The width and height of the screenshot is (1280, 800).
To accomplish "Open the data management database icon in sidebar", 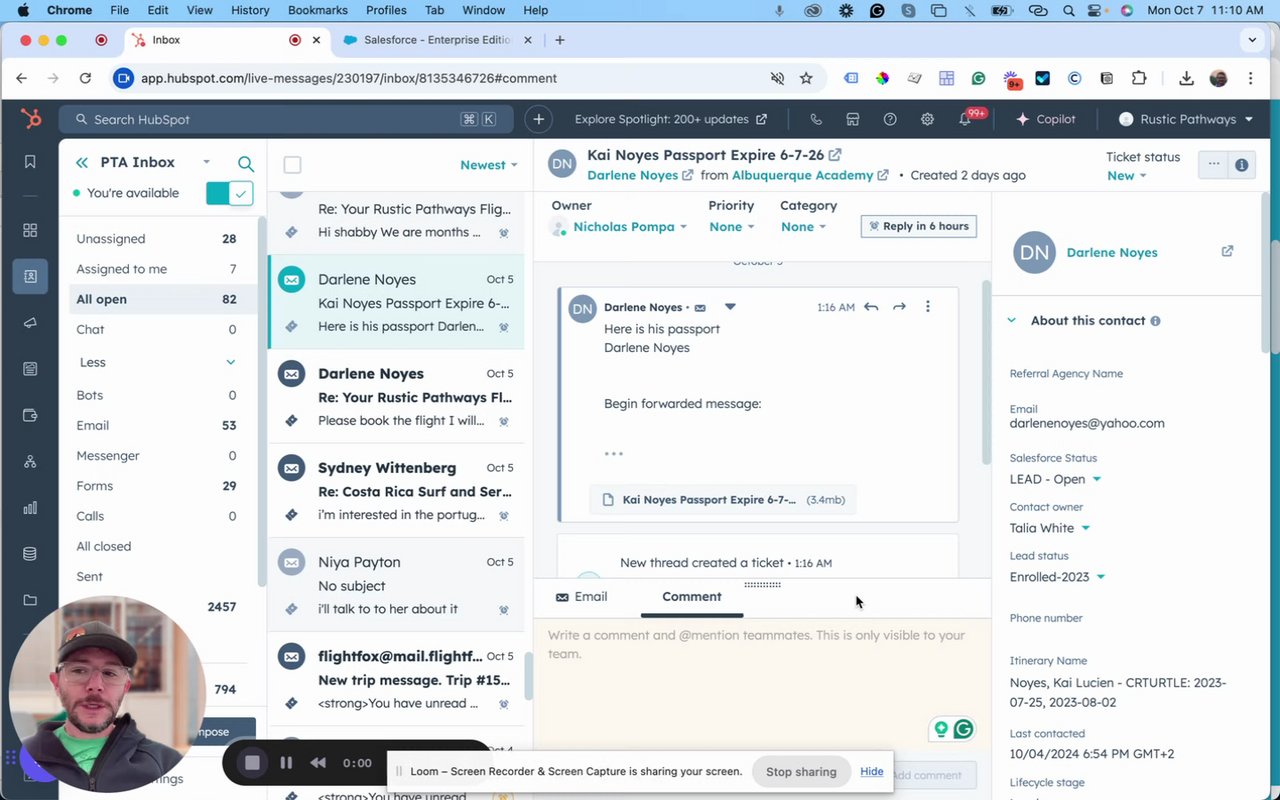I will [30, 553].
